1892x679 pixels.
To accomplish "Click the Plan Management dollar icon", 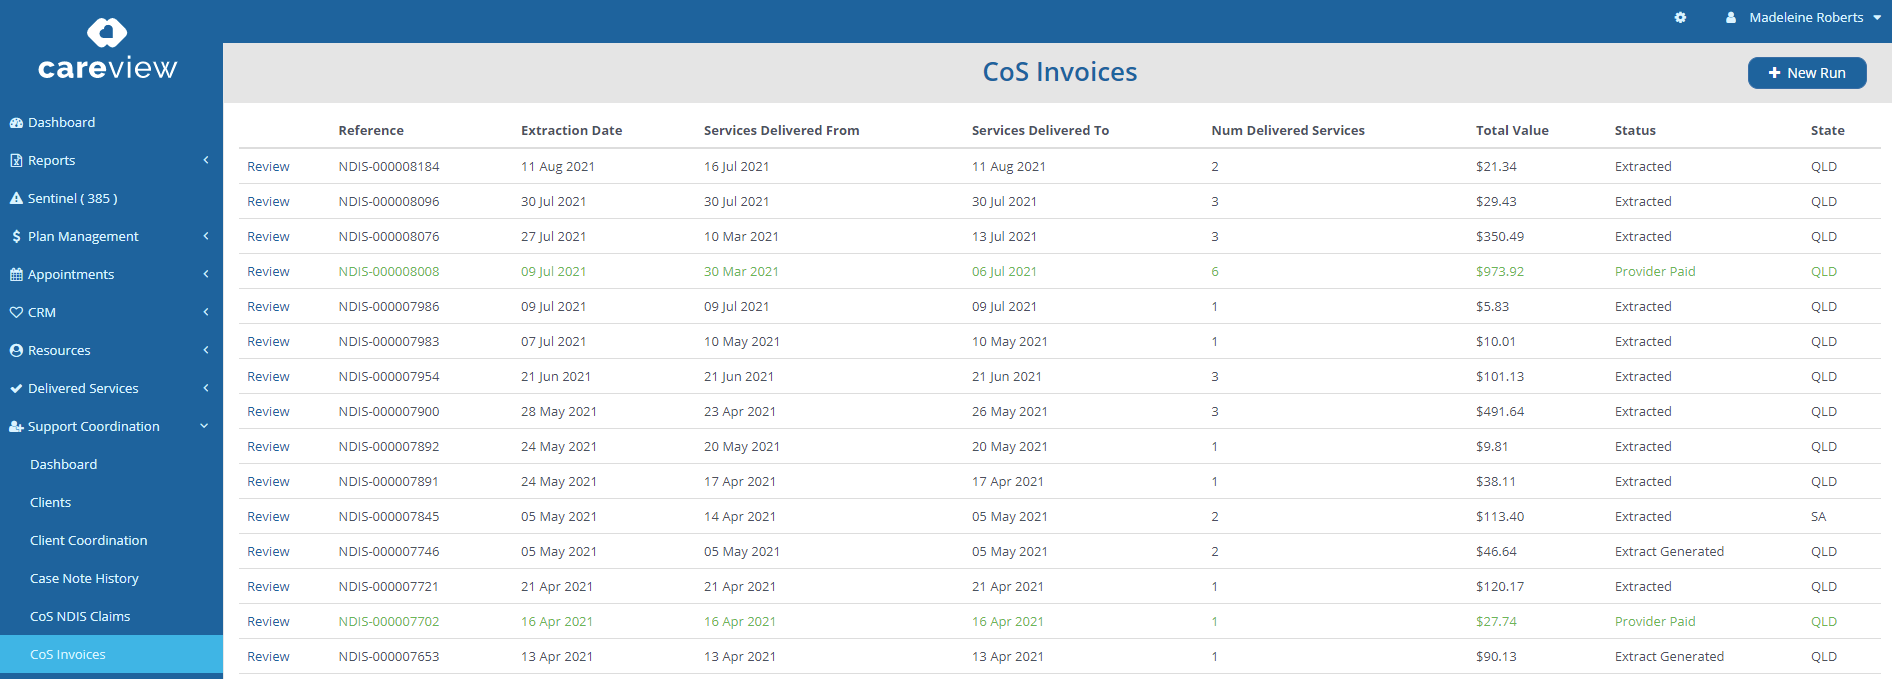I will (x=16, y=237).
